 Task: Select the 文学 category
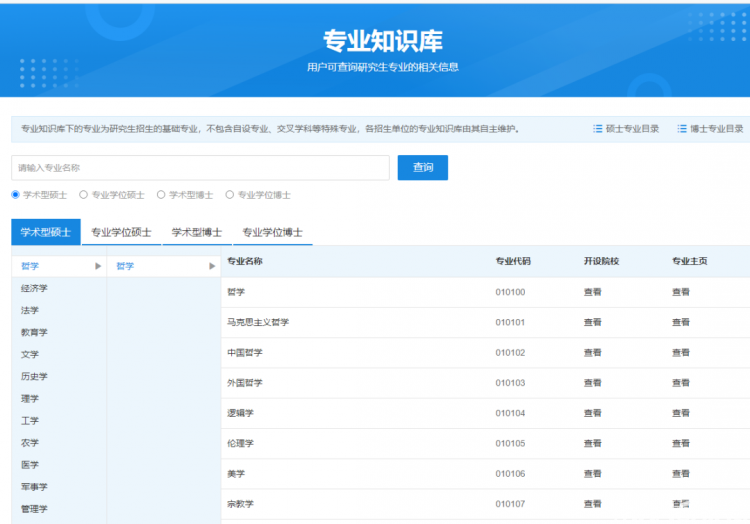tap(30, 354)
